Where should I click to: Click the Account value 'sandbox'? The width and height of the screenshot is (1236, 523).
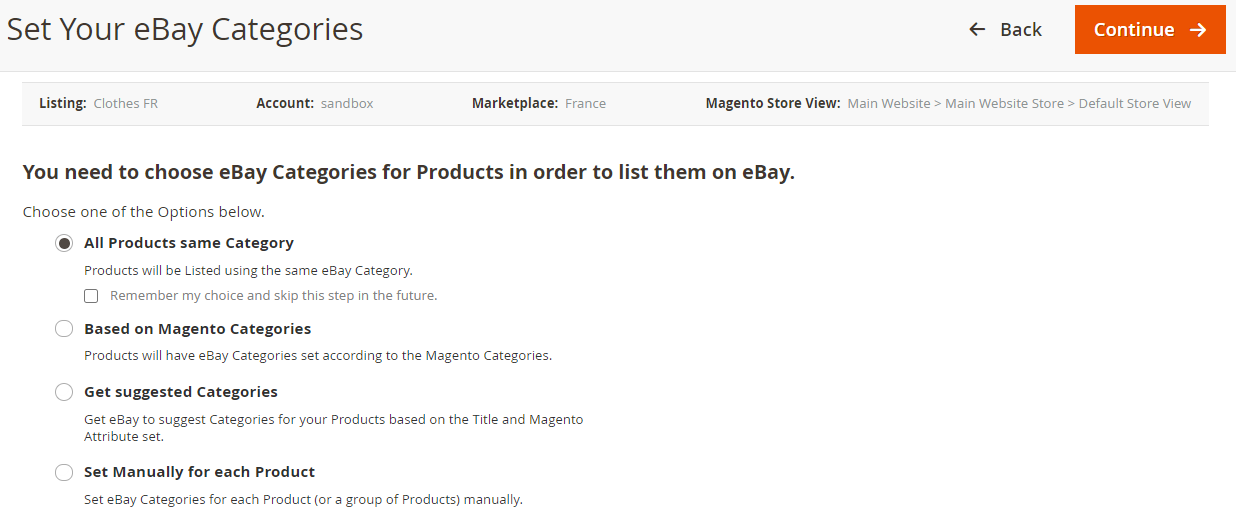point(347,103)
